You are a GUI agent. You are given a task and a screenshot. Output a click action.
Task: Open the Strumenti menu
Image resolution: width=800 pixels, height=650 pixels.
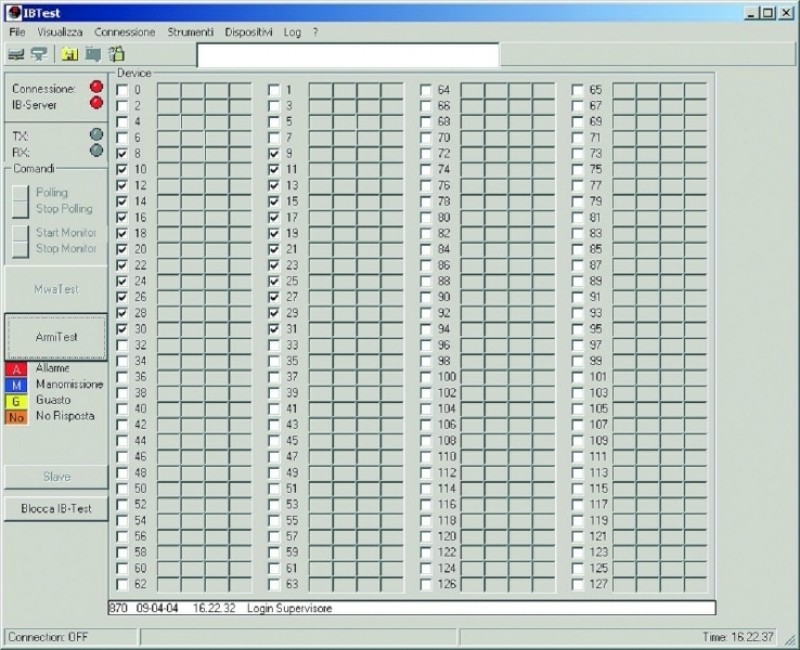click(x=190, y=31)
